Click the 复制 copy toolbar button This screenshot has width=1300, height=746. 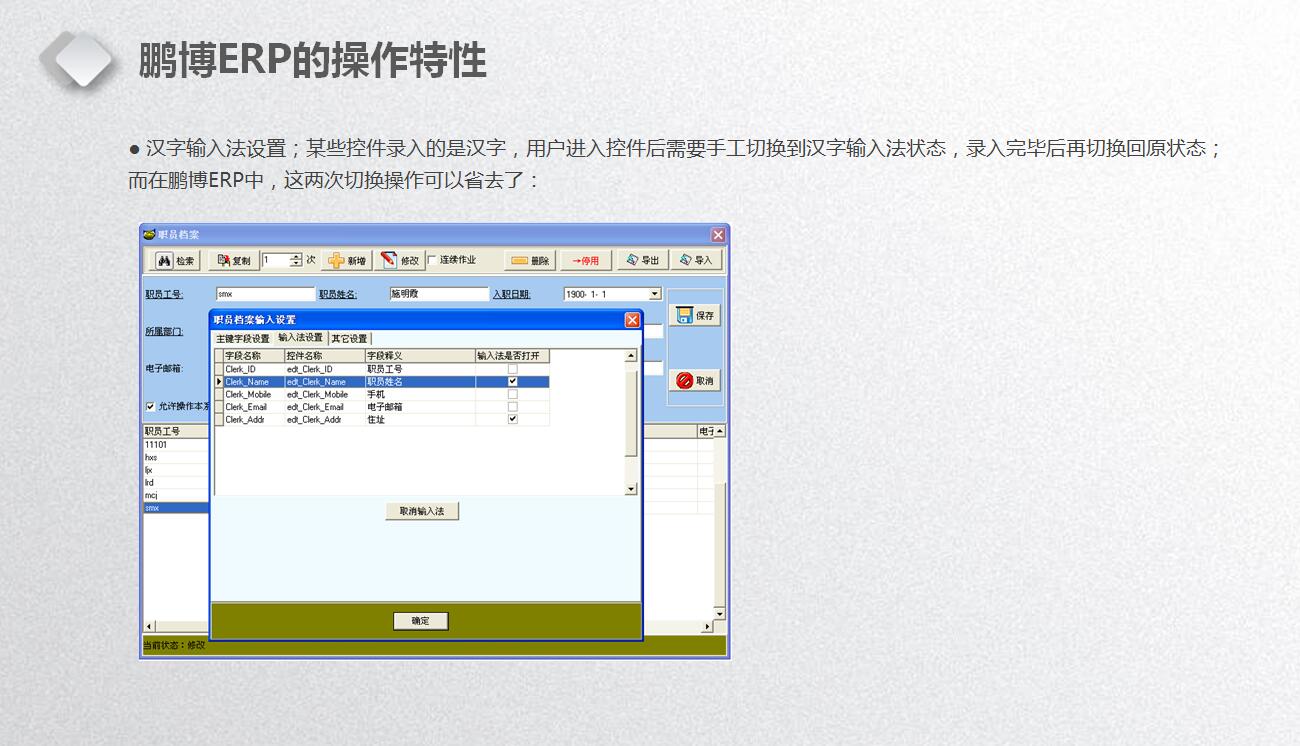point(234,261)
